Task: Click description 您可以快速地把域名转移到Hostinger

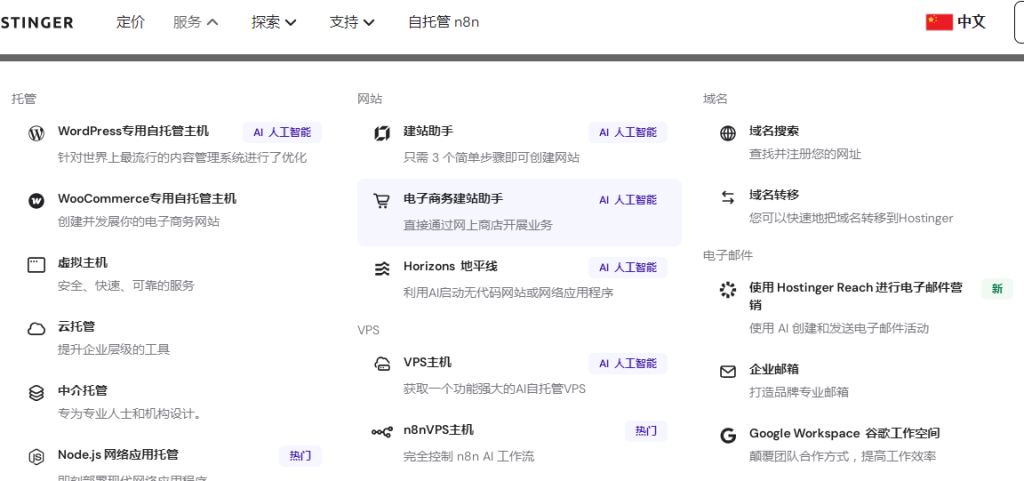Action: click(851, 219)
